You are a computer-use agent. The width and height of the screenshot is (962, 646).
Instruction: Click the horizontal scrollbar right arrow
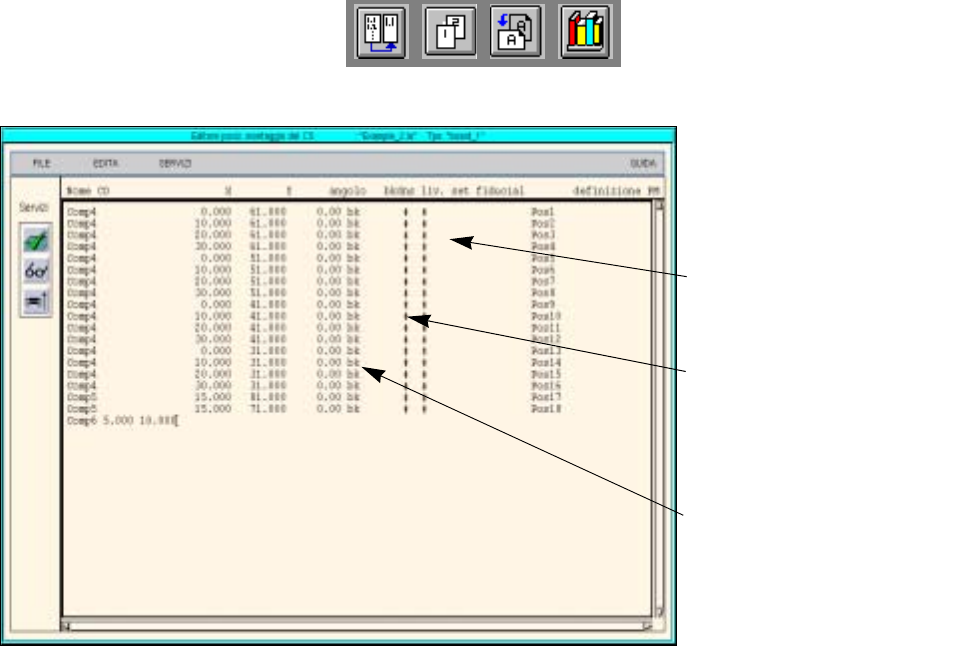(646, 626)
